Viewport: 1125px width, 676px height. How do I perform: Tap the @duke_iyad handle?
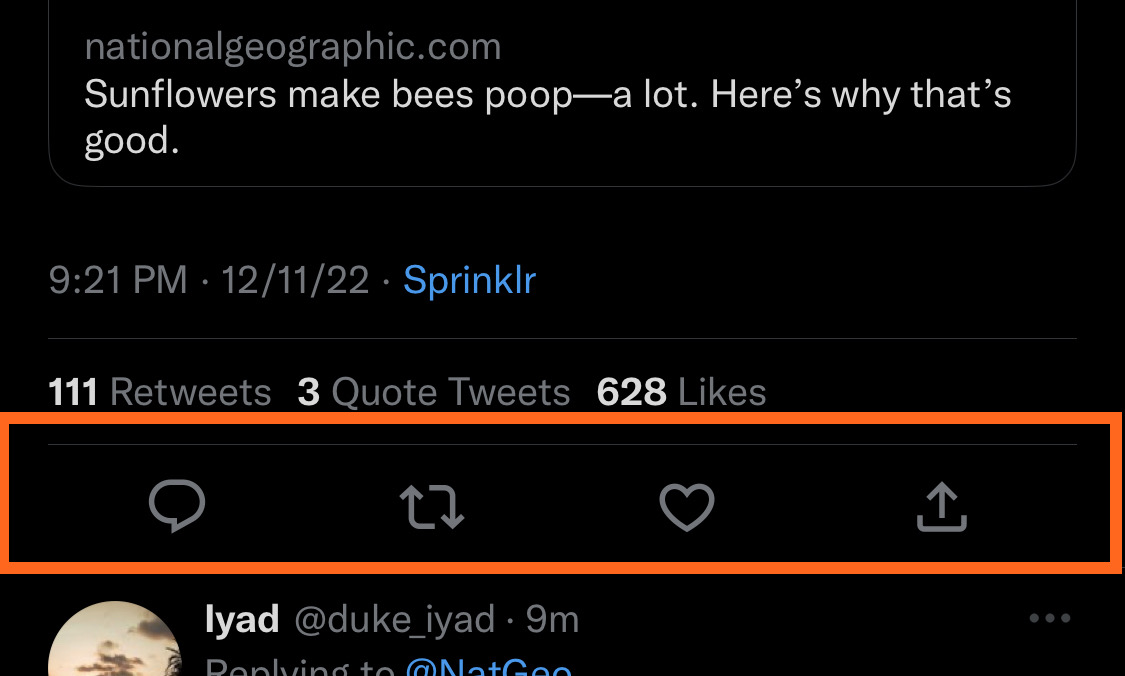point(394,620)
